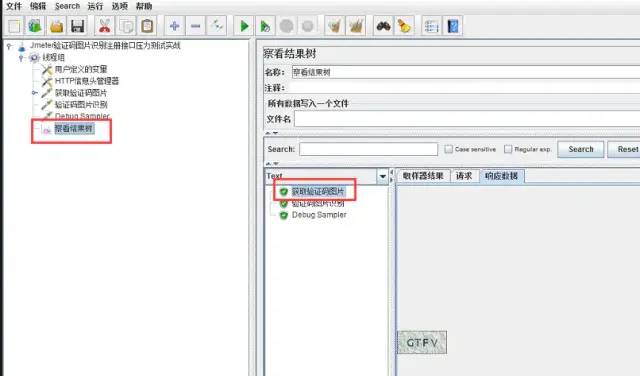Click collapse arrows above the Search row
Viewport: 640px width, 376px height.
(x=272, y=133)
